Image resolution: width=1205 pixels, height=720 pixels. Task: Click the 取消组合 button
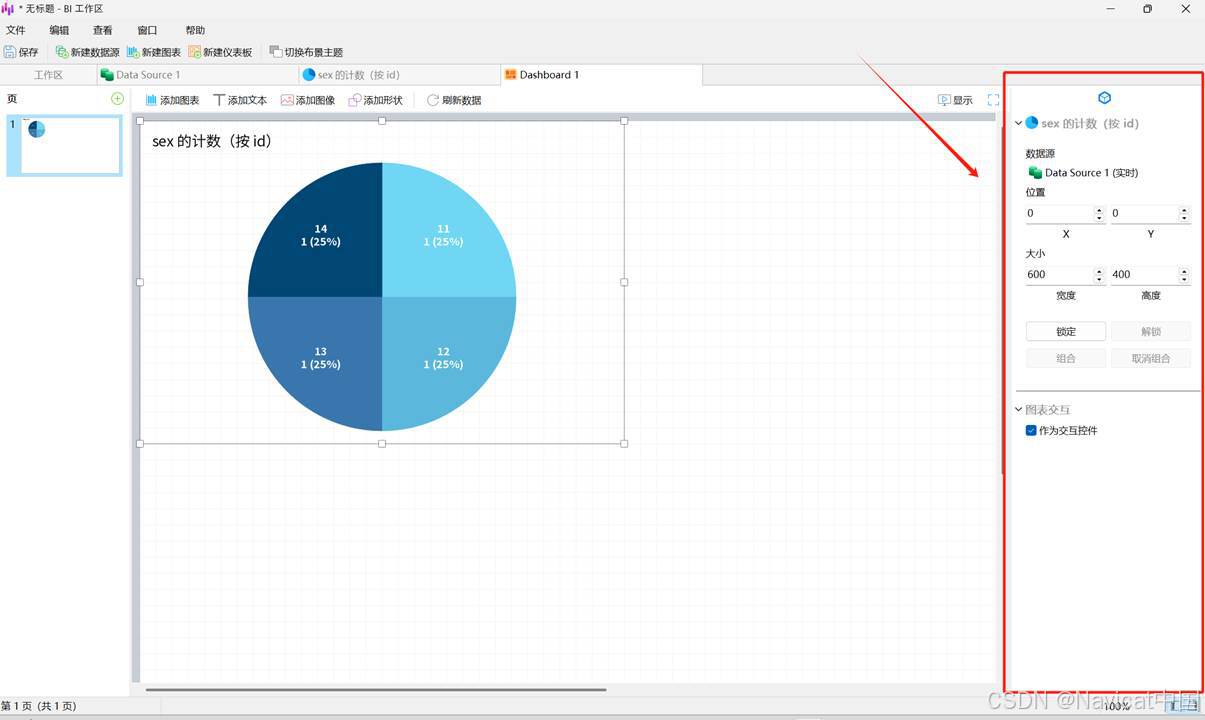[1151, 358]
